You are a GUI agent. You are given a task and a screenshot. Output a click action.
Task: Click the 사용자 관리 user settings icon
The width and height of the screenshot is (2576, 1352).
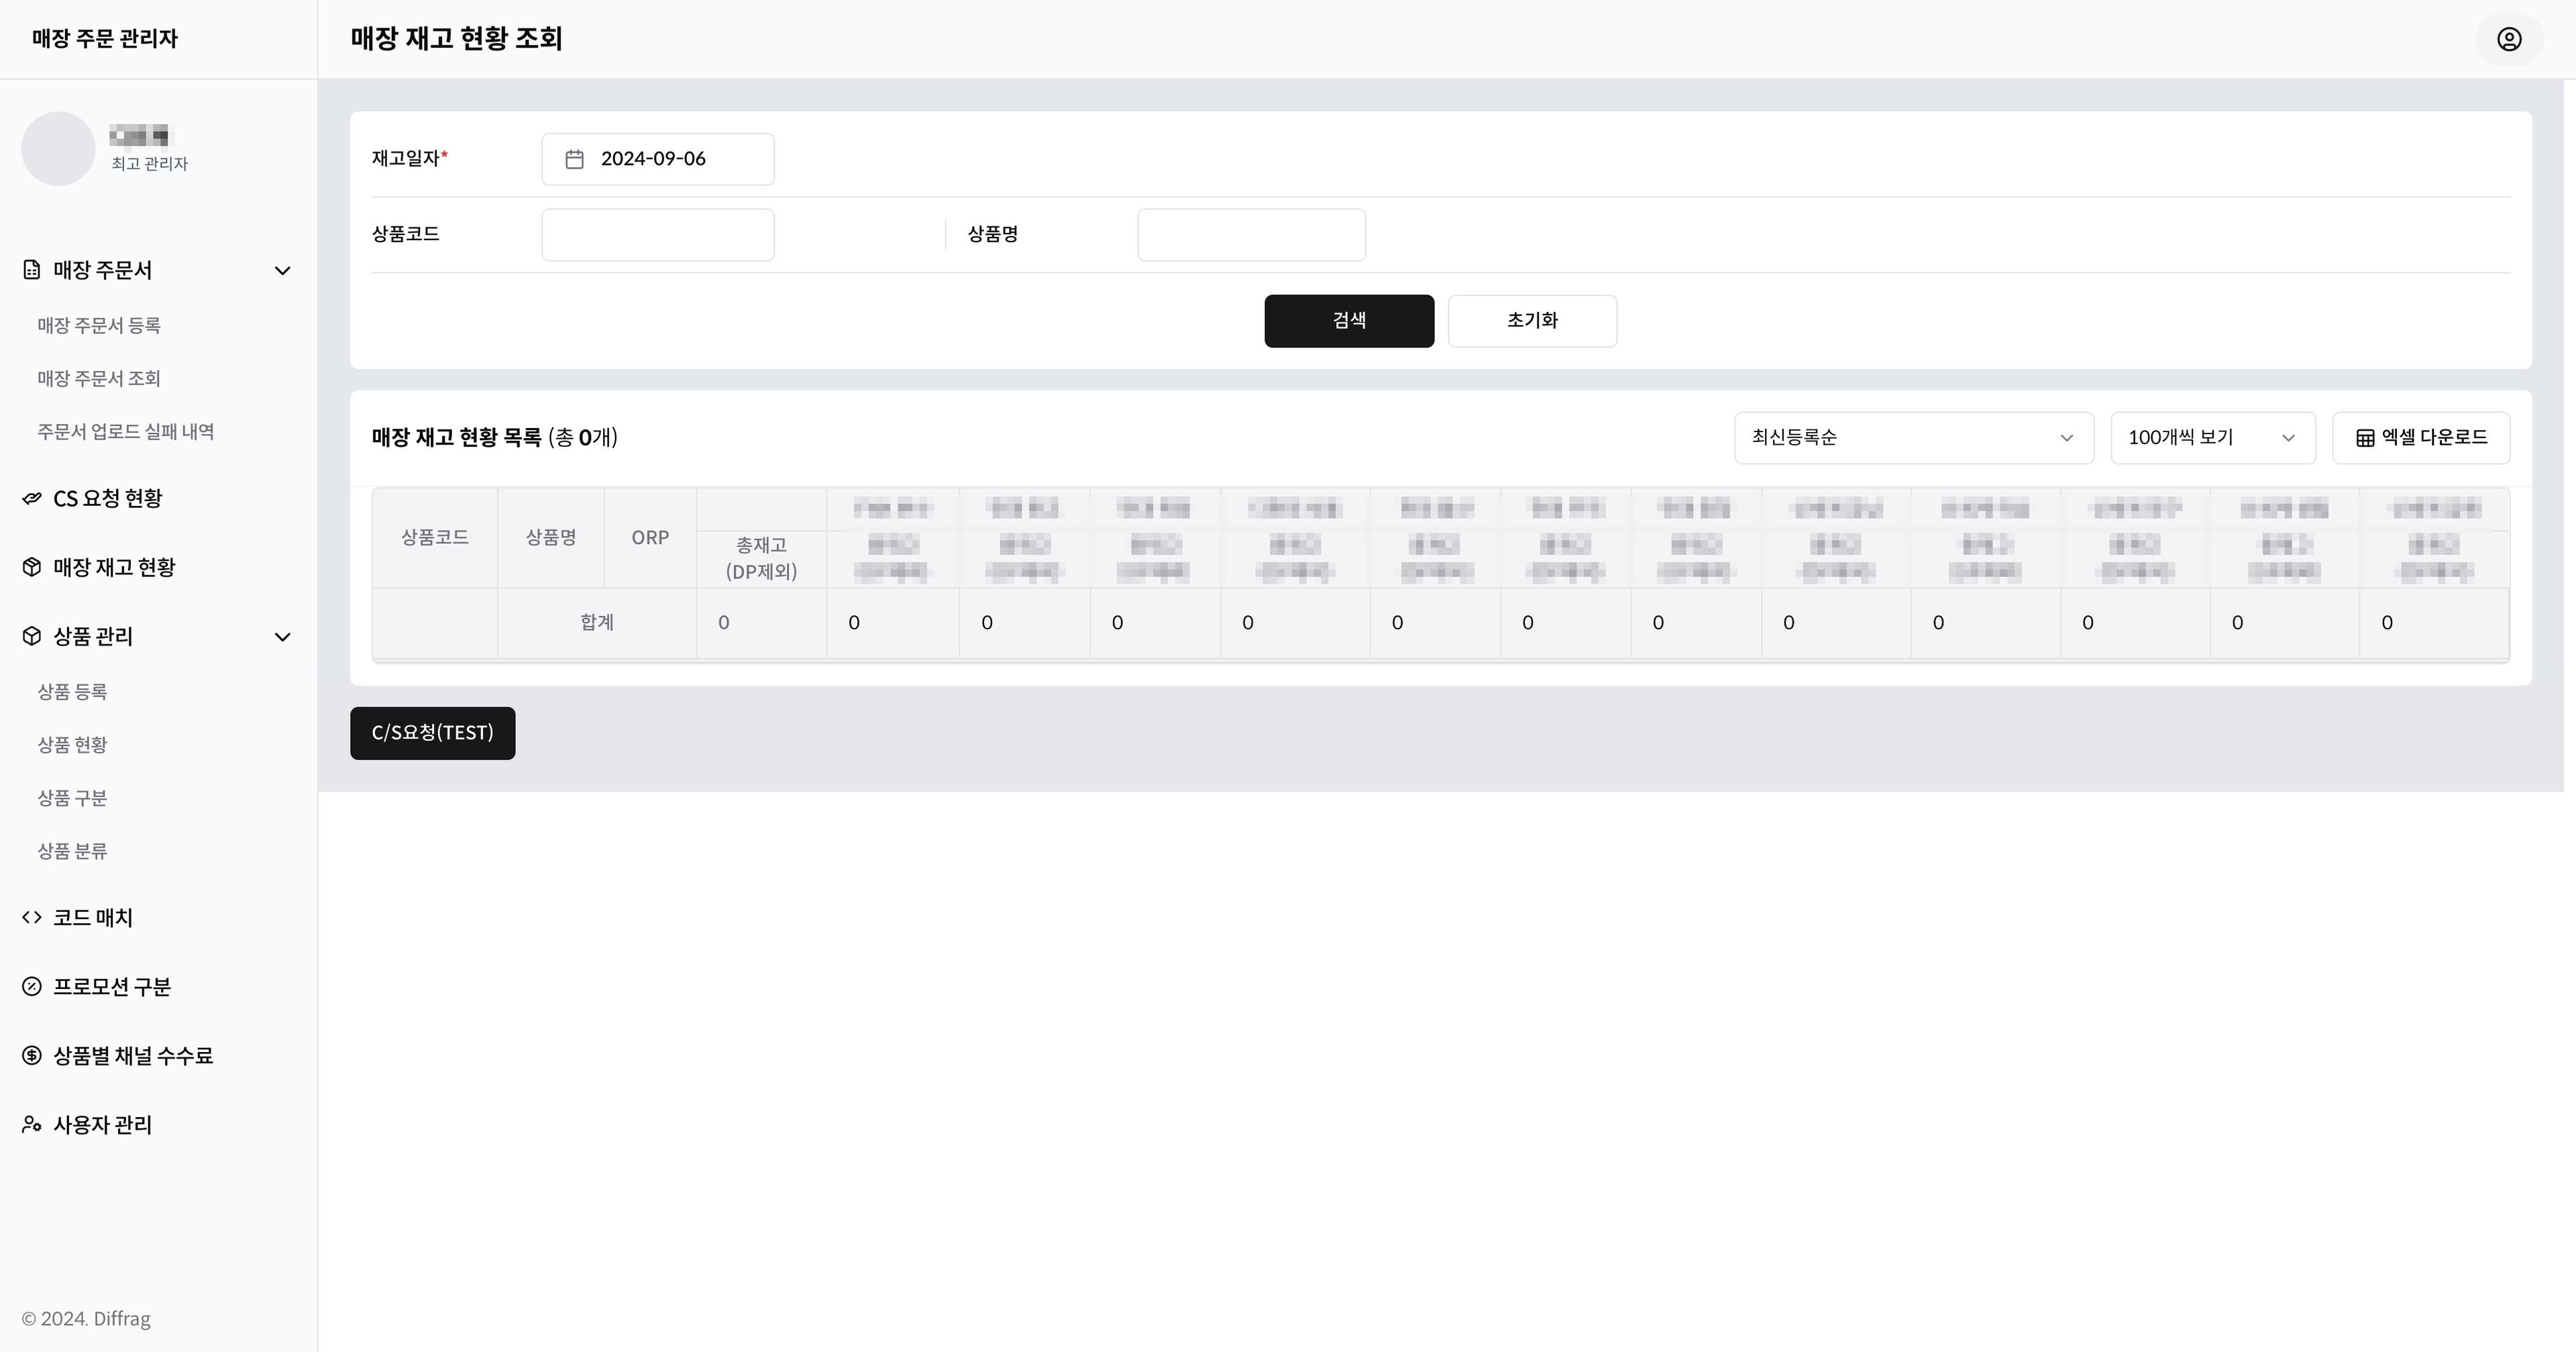click(x=32, y=1124)
